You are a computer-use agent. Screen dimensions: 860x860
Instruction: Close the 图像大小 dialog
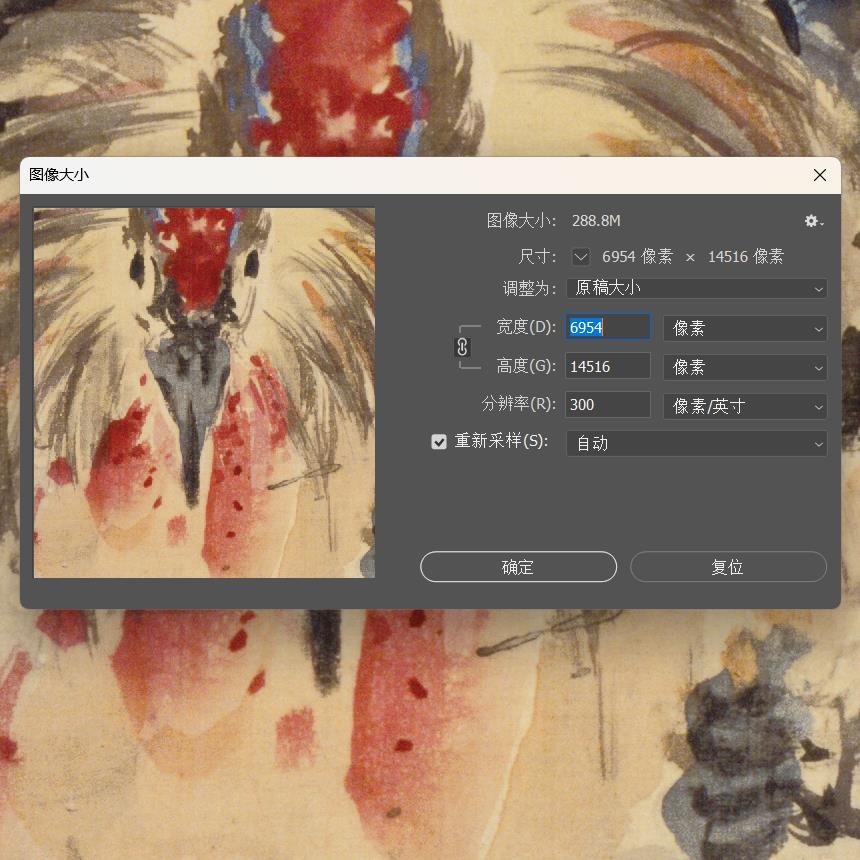[x=820, y=175]
